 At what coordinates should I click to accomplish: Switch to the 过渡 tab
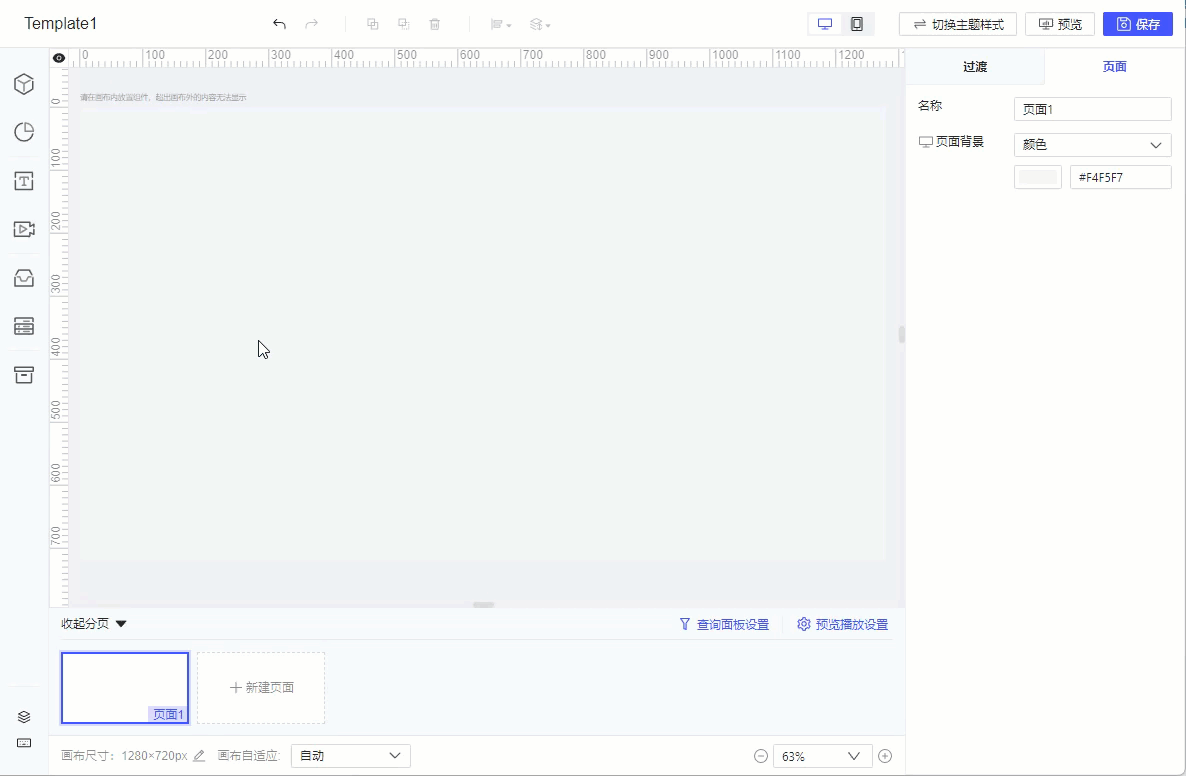coord(975,66)
